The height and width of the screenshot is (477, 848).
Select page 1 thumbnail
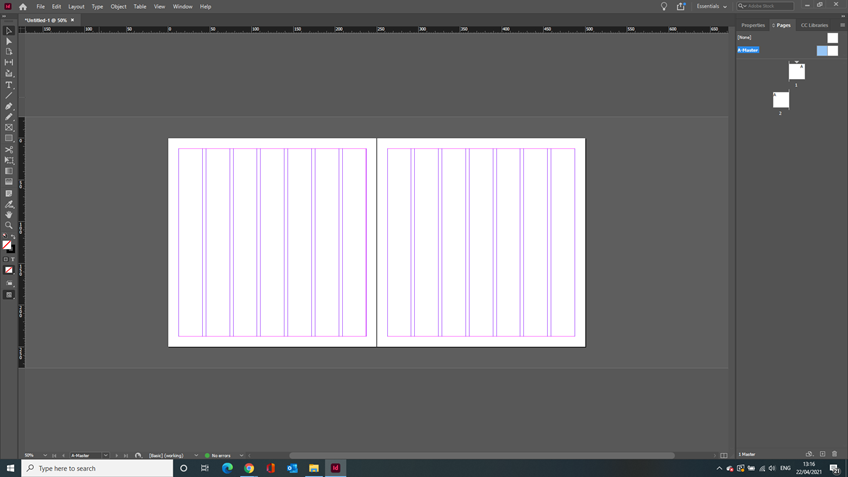(x=797, y=71)
